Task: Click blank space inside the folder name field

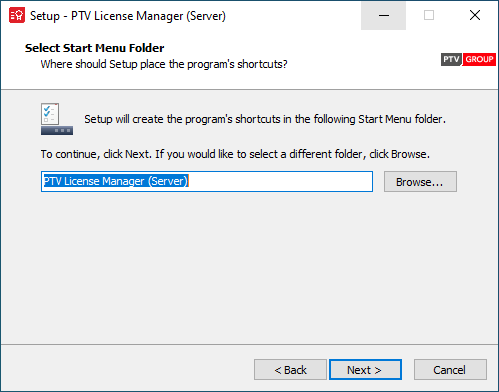Action: [280, 182]
